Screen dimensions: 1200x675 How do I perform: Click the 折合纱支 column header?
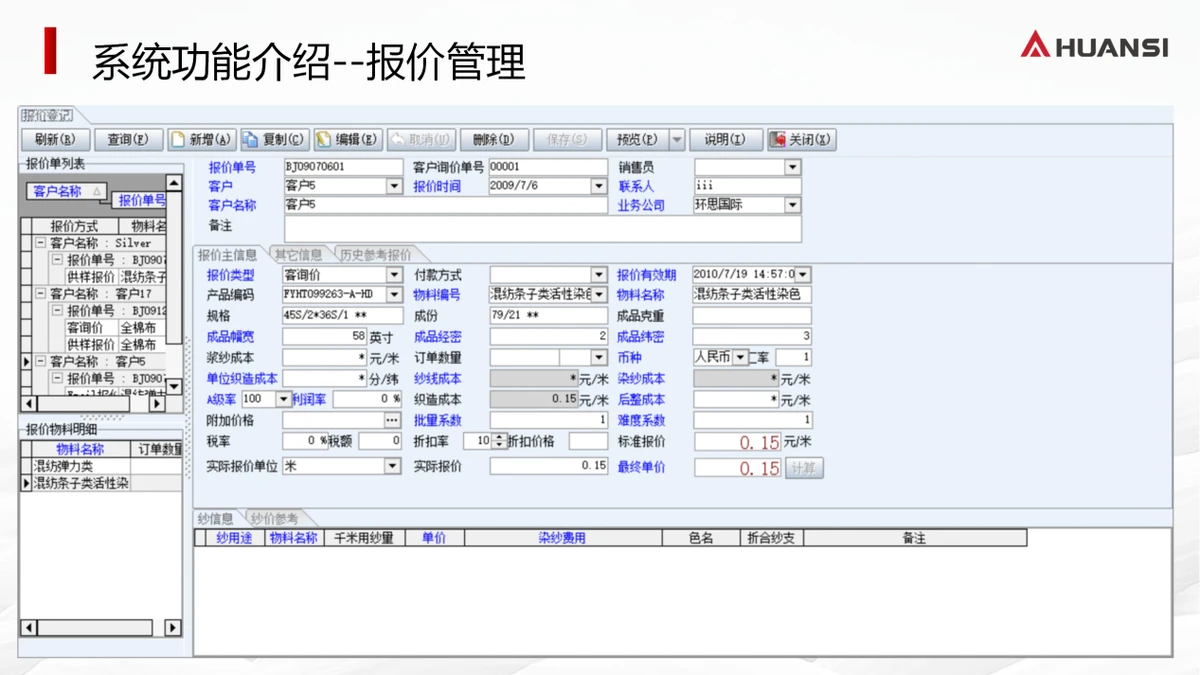tap(771, 538)
